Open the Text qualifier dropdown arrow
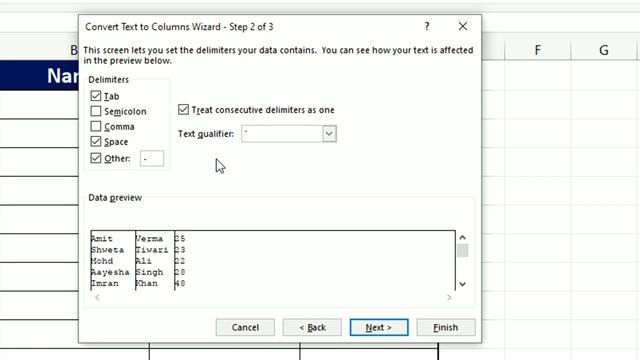 point(329,133)
